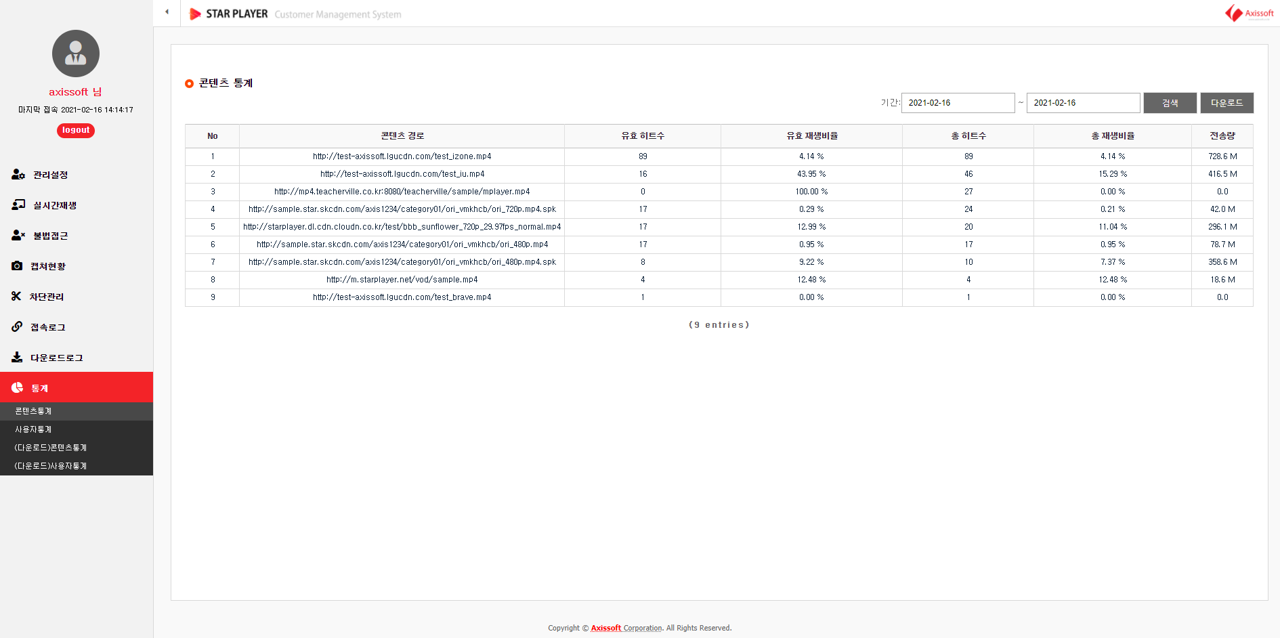
Task: Click the capture status camera icon
Action: pos(17,266)
